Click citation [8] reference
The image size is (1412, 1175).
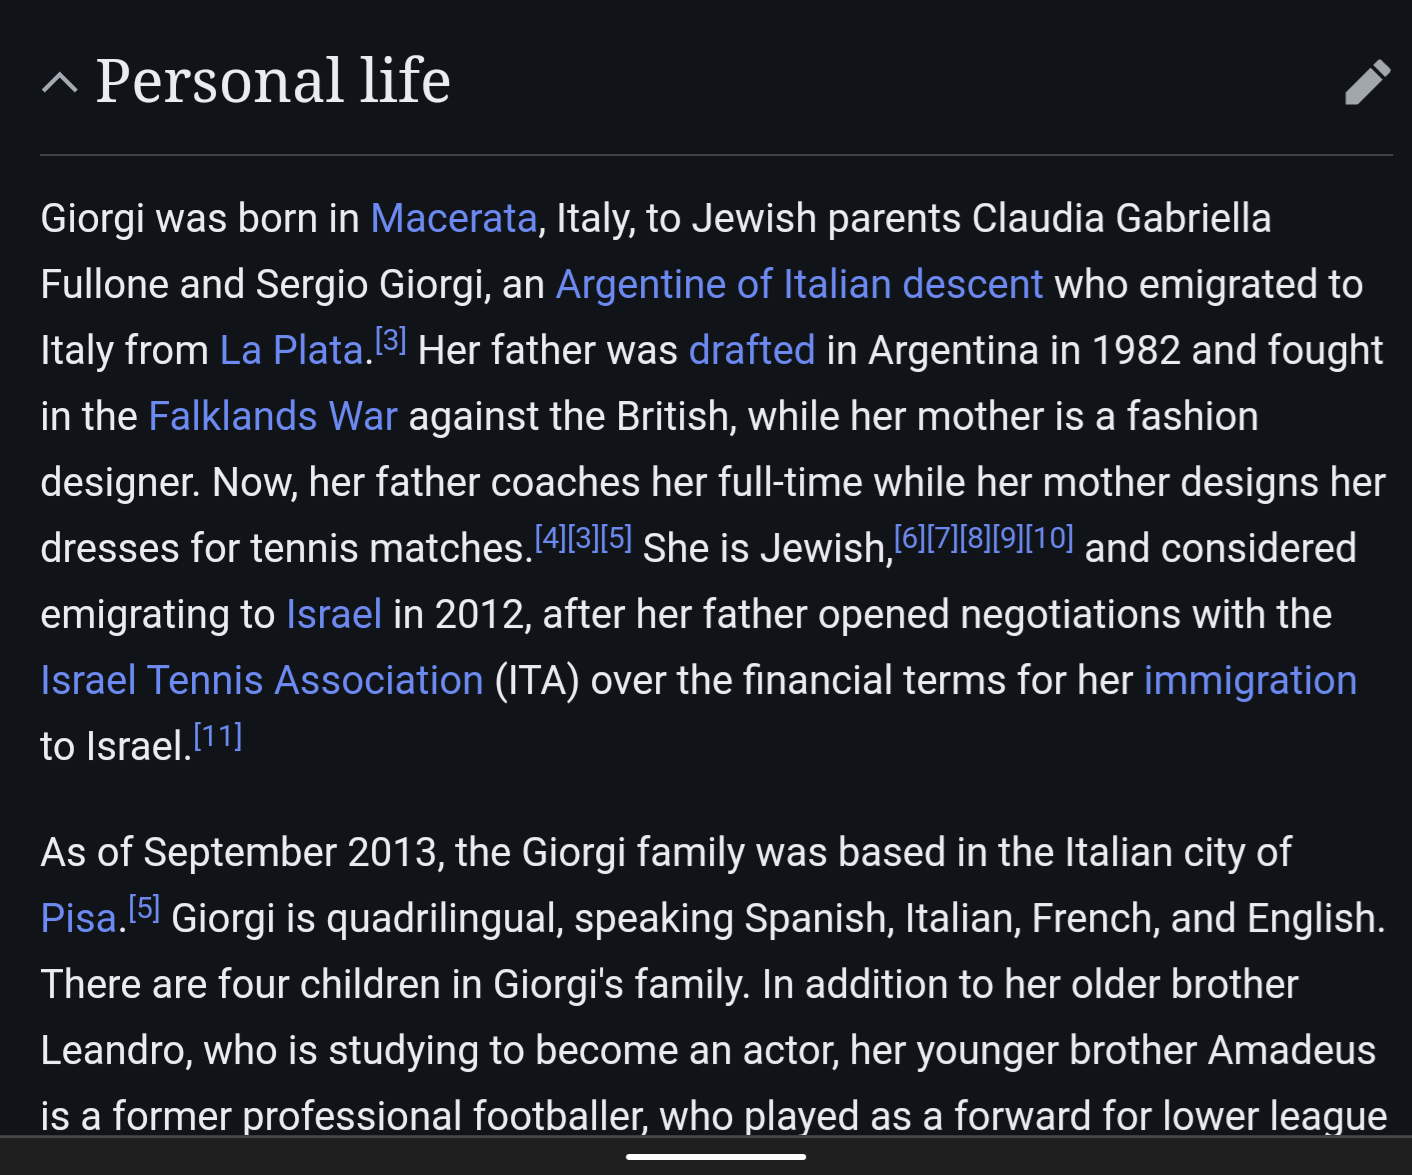pos(975,538)
